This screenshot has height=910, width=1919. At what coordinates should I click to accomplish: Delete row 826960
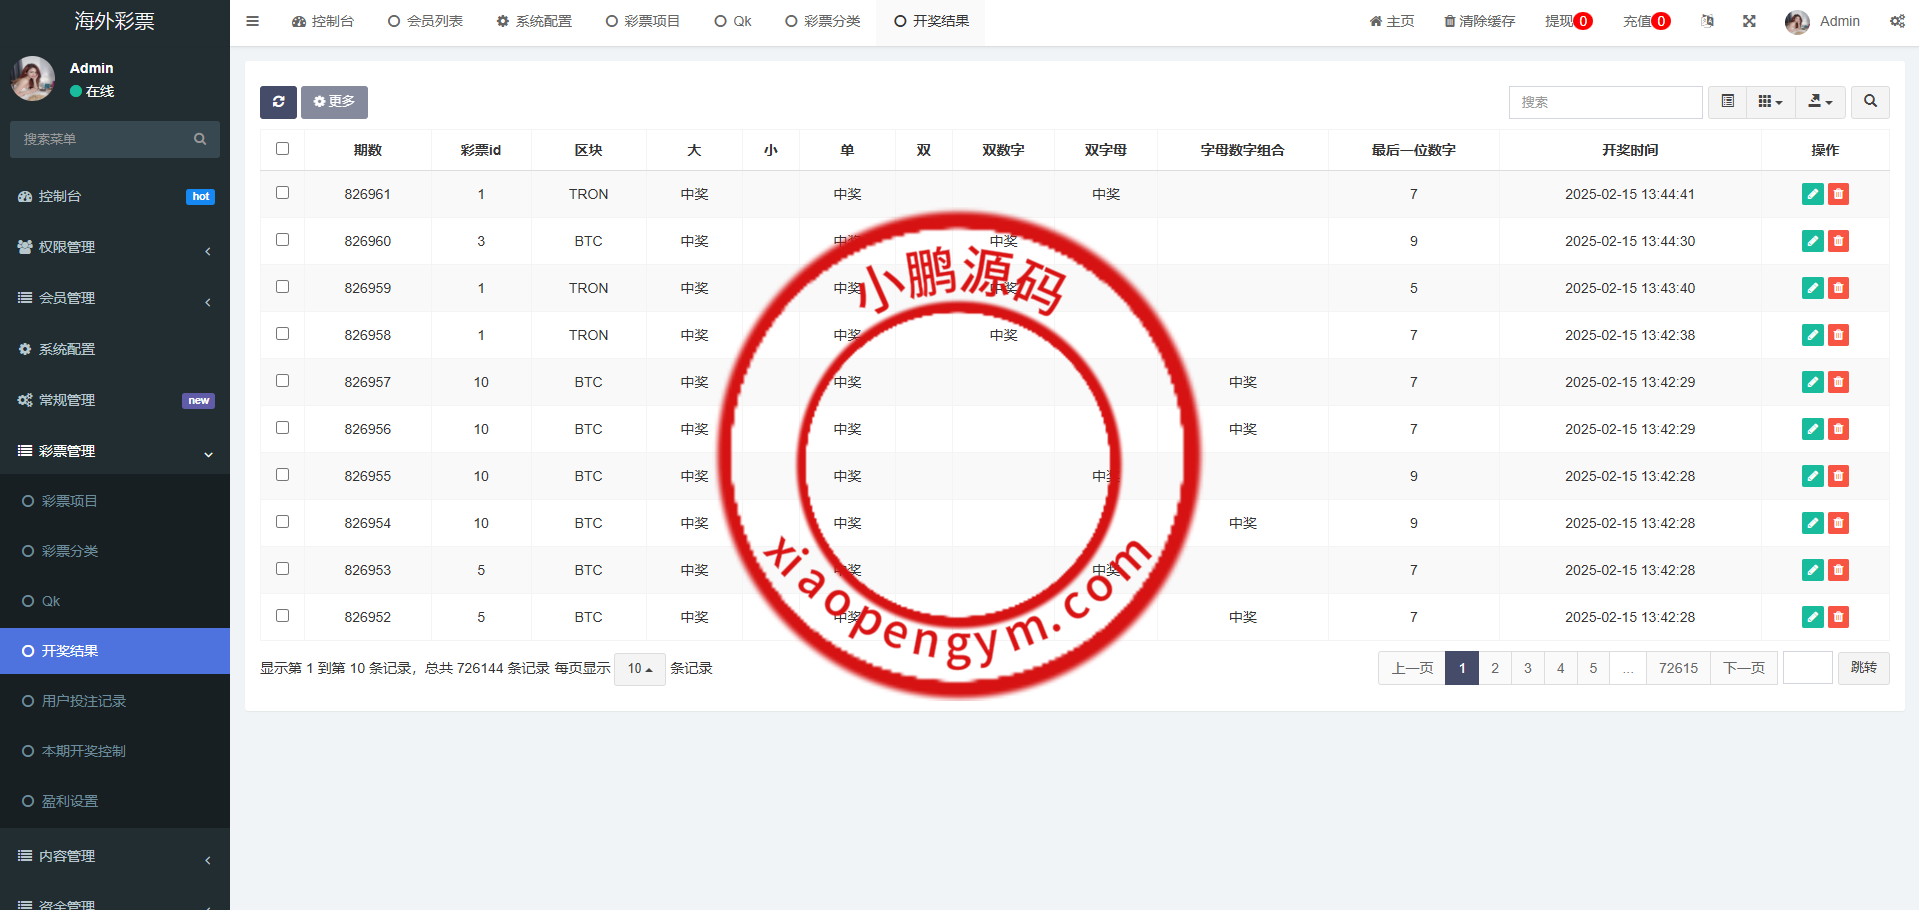tap(1838, 241)
